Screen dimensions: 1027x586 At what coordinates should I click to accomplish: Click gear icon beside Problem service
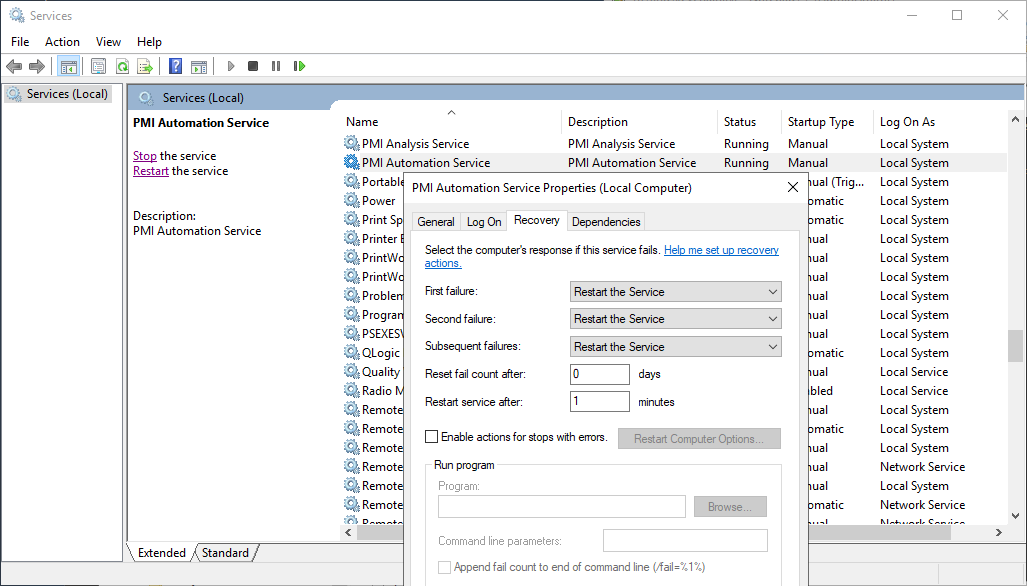tap(352, 295)
